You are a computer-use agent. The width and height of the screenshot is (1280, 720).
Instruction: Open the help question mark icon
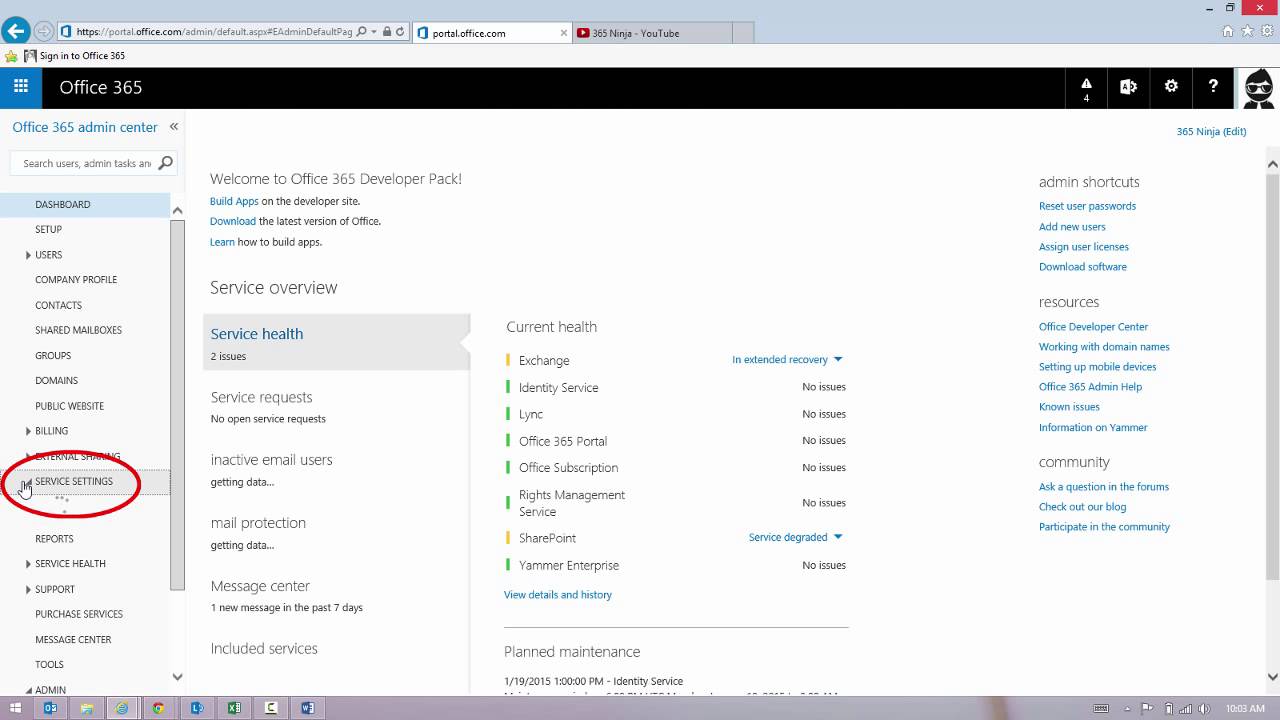coord(1213,87)
